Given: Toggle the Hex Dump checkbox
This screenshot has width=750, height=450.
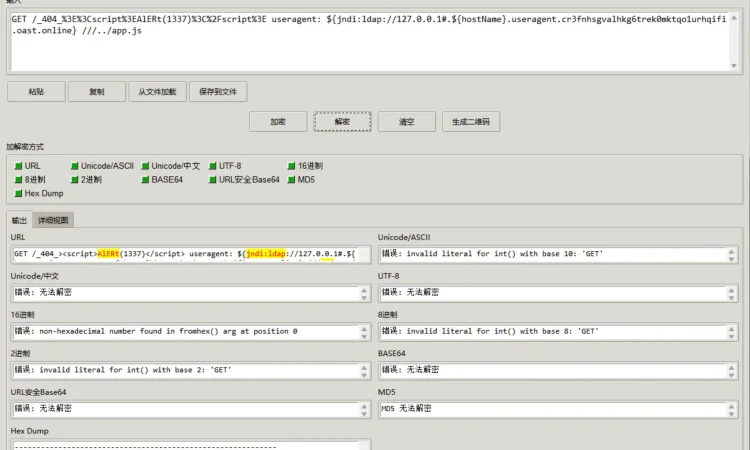Looking at the screenshot, I should 17,193.
